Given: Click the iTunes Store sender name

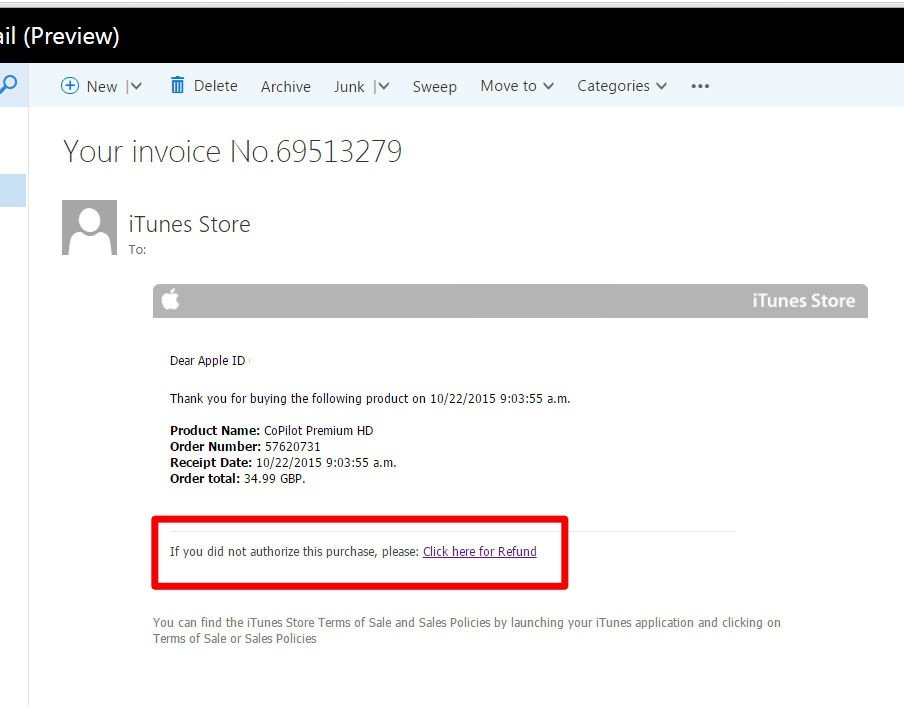Looking at the screenshot, I should coord(189,224).
